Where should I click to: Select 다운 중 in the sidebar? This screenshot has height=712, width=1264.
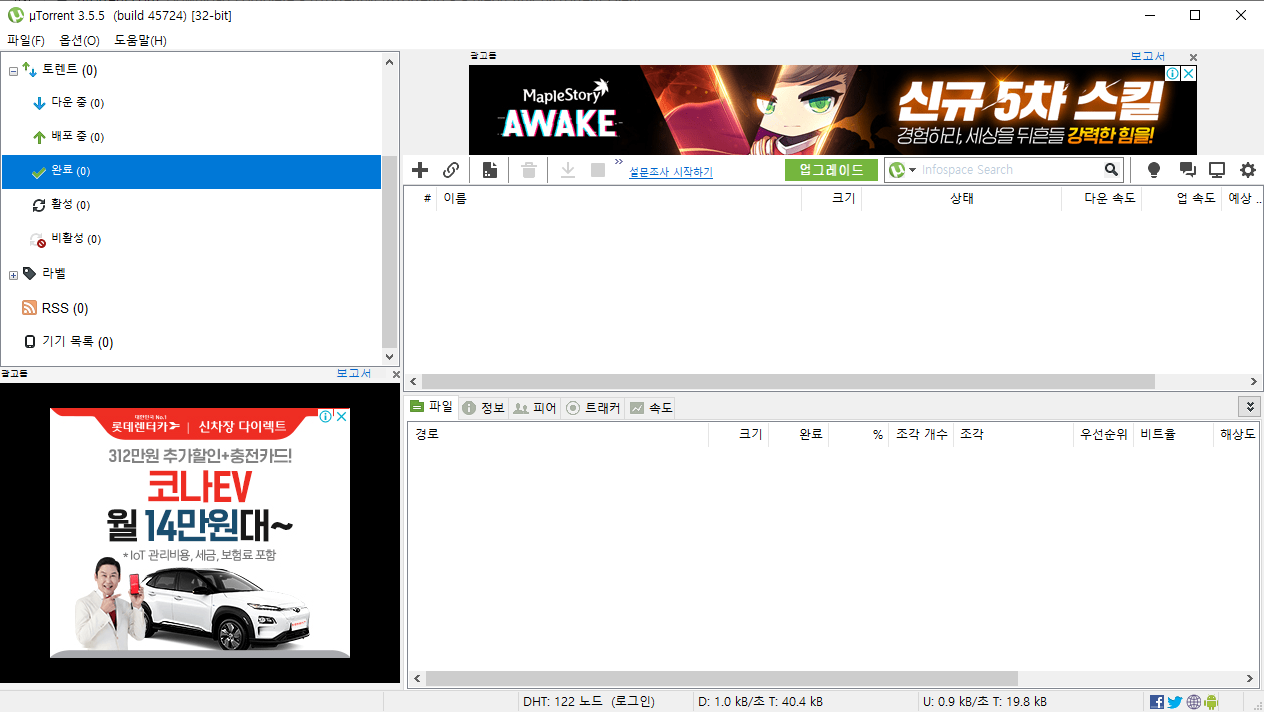coord(69,103)
